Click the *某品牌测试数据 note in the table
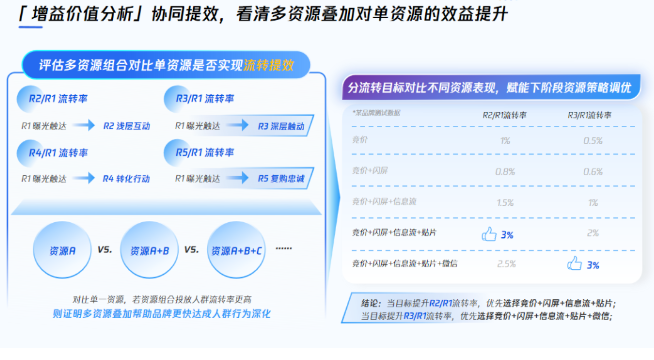Image resolution: width=654 pixels, height=360 pixels. click(376, 113)
